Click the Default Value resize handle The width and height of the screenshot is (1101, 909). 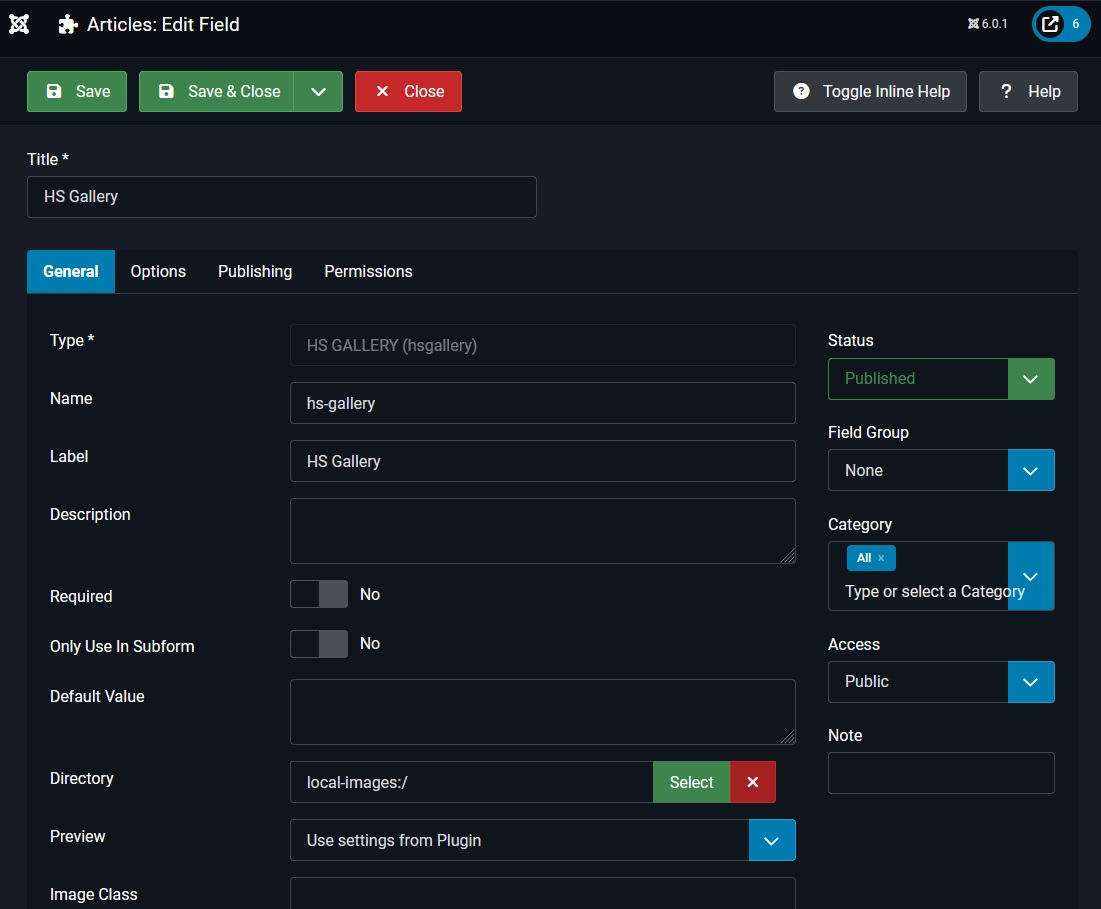788,736
